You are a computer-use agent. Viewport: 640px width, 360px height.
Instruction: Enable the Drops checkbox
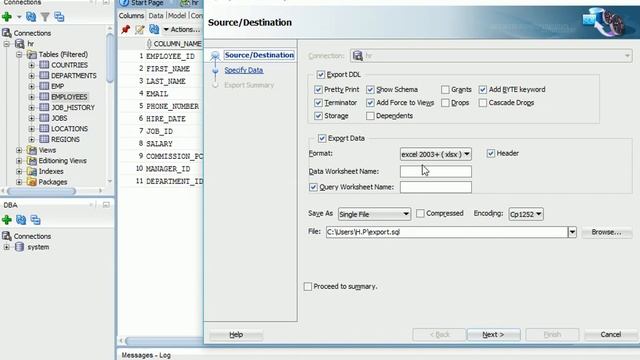click(445, 103)
